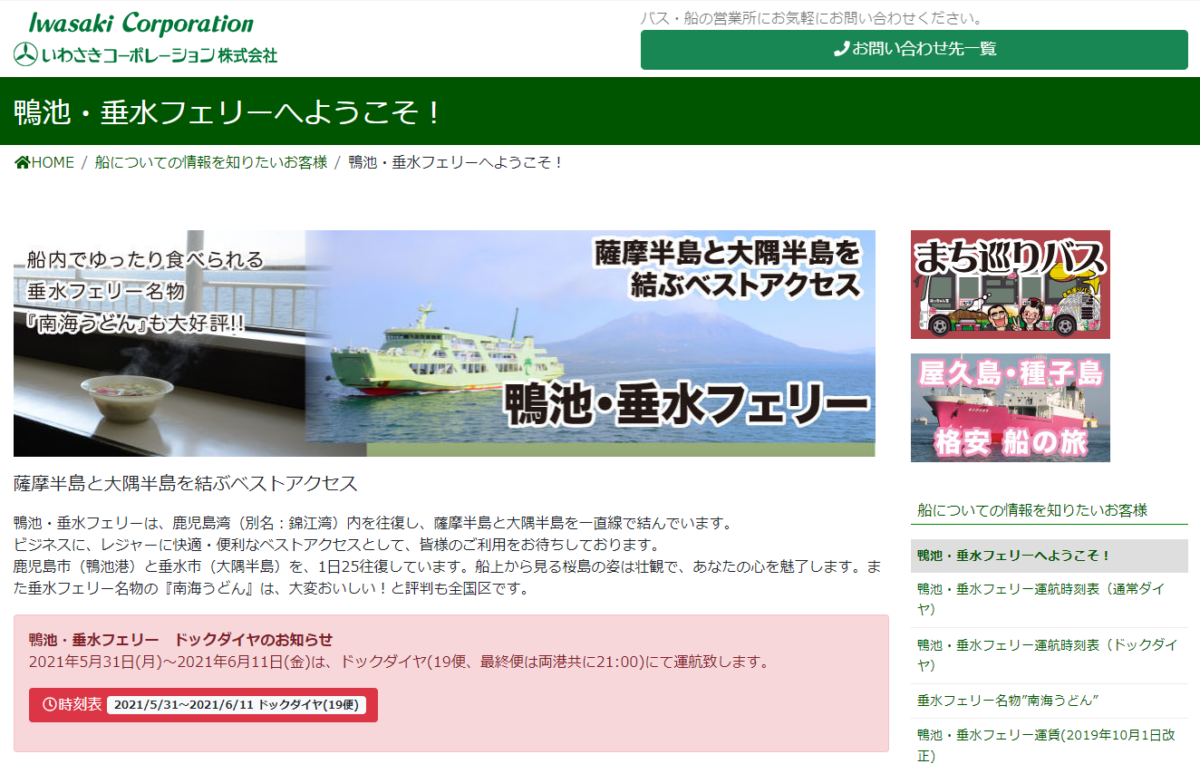Open the まち巡りバス banner
Image resolution: width=1200 pixels, height=764 pixels.
point(1010,285)
